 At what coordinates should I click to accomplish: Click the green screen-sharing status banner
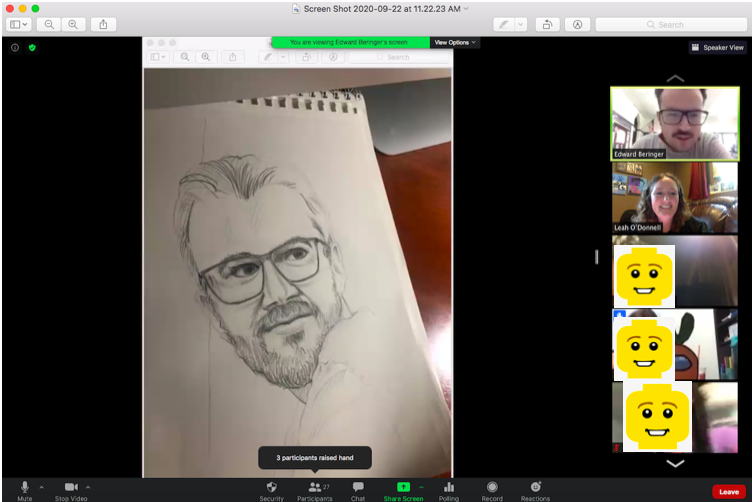pyautogui.click(x=351, y=42)
